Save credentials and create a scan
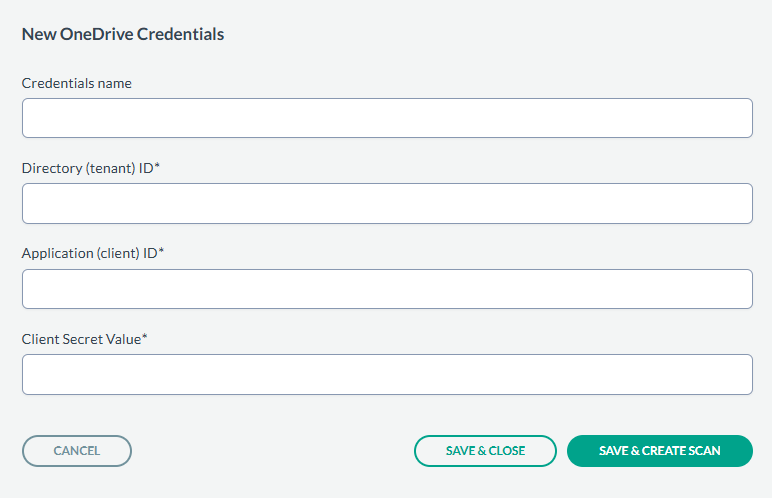772x498 pixels. pyautogui.click(x=659, y=451)
